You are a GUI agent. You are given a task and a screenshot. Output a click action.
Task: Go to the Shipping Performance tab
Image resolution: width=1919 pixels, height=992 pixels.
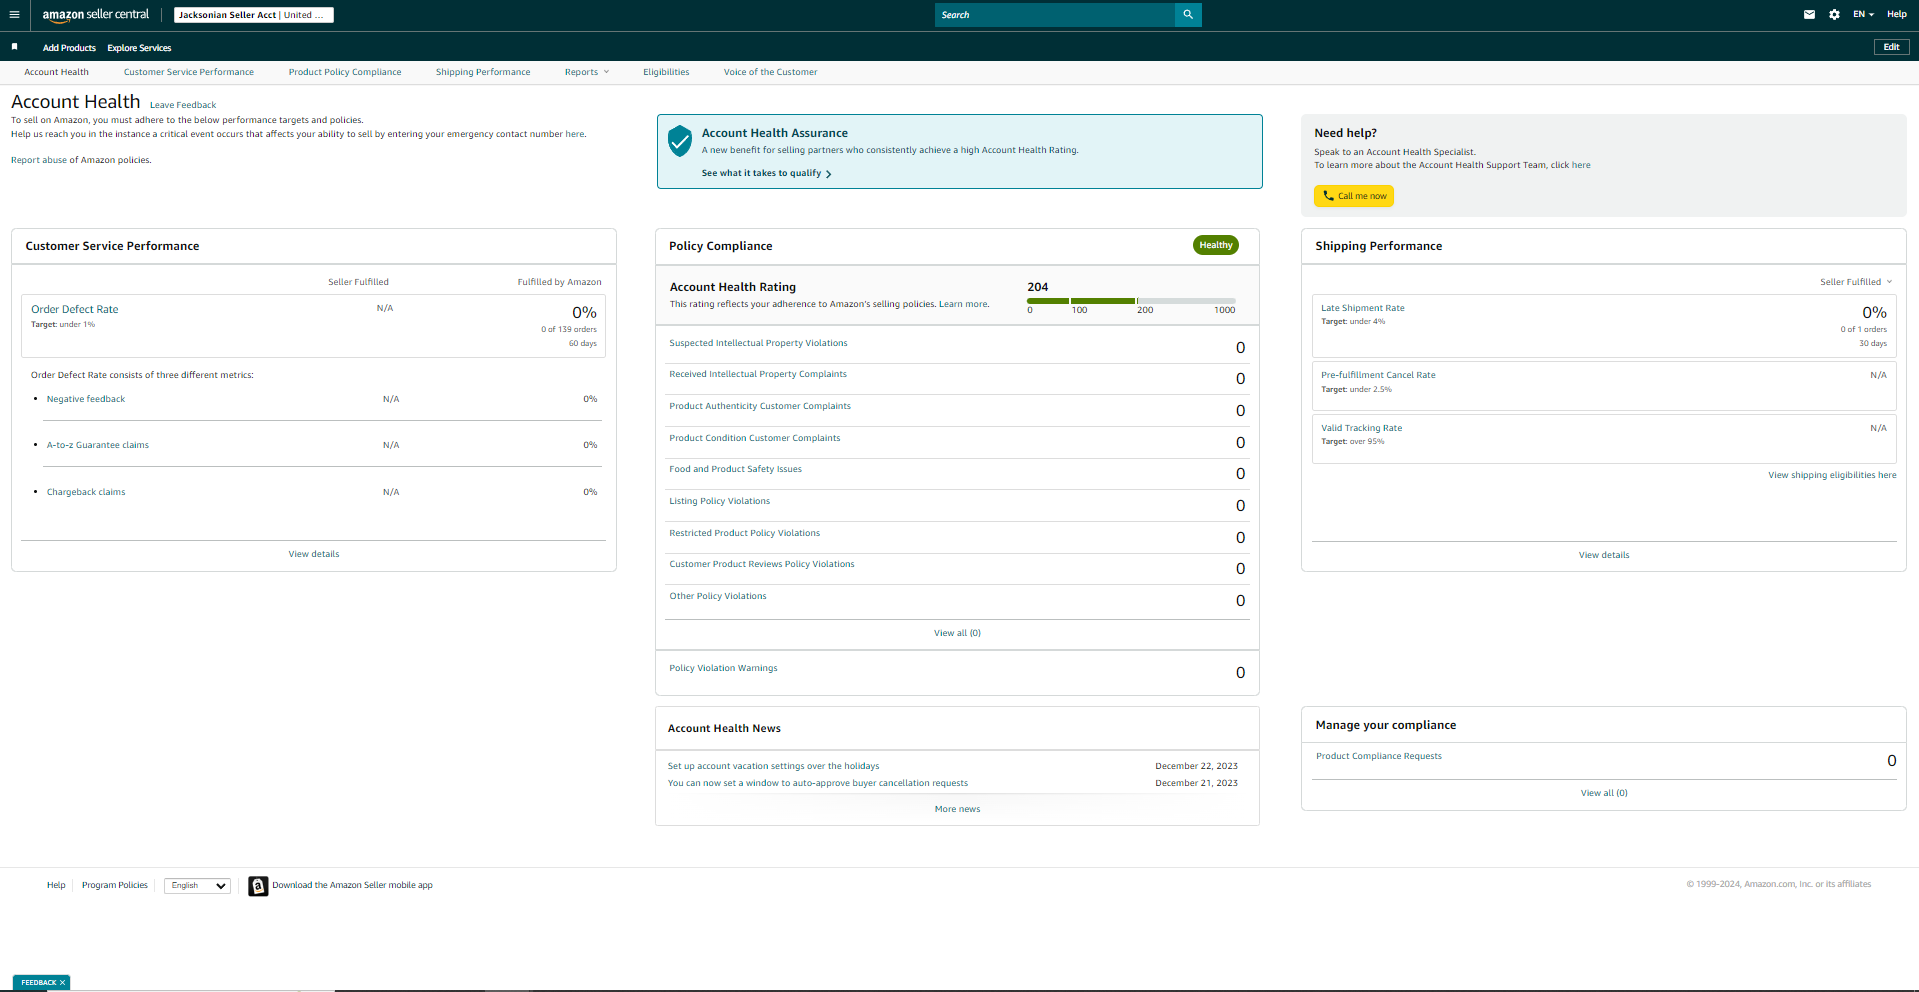pyautogui.click(x=483, y=72)
